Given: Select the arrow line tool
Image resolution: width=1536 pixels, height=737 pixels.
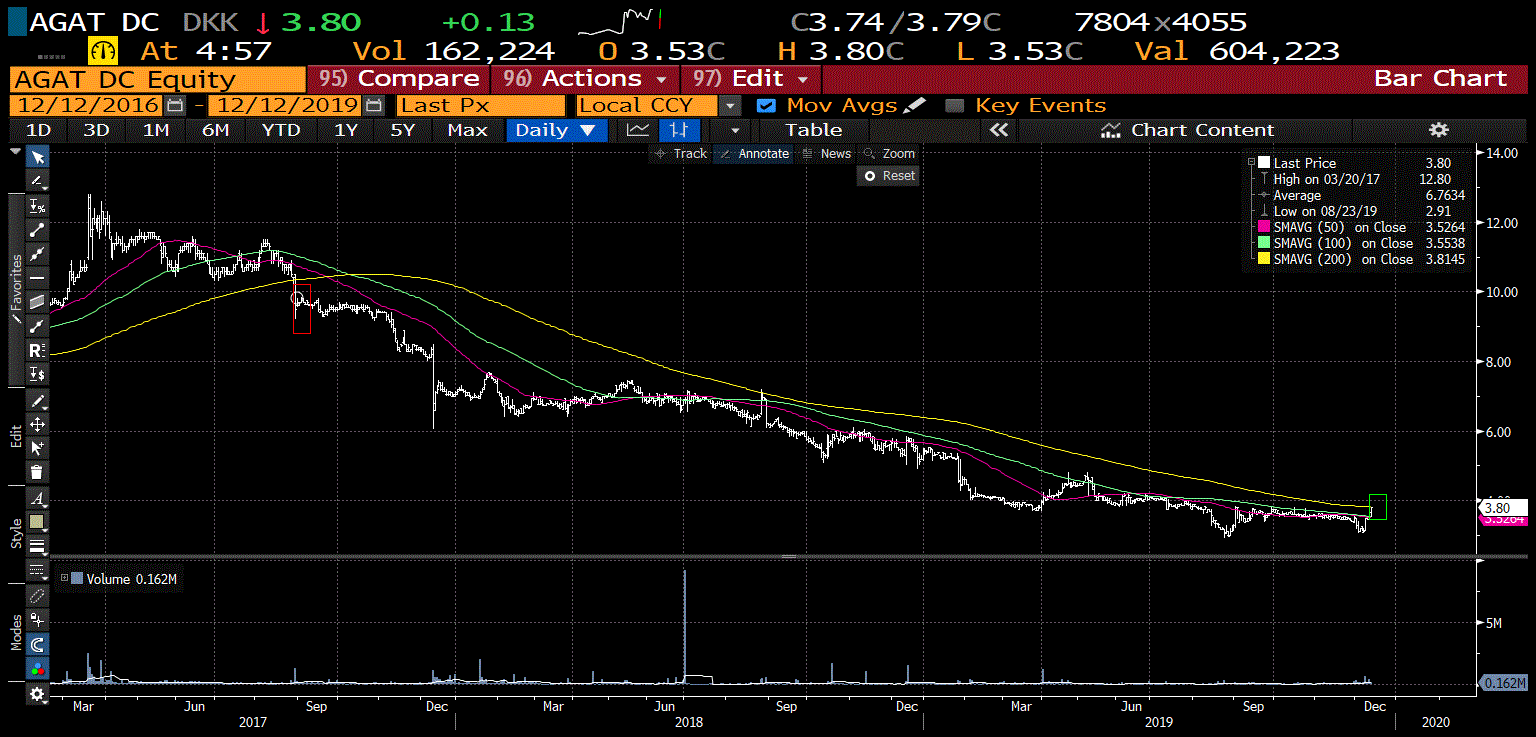Looking at the screenshot, I should (38, 325).
